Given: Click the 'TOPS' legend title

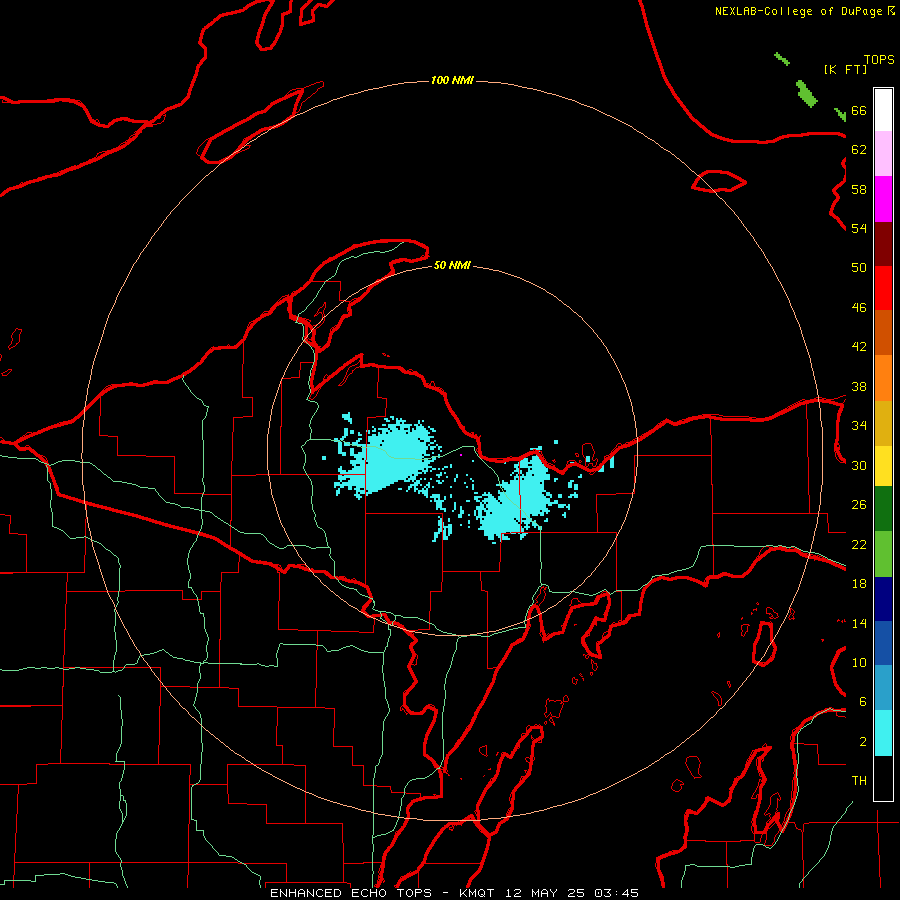Looking at the screenshot, I should coord(879,59).
